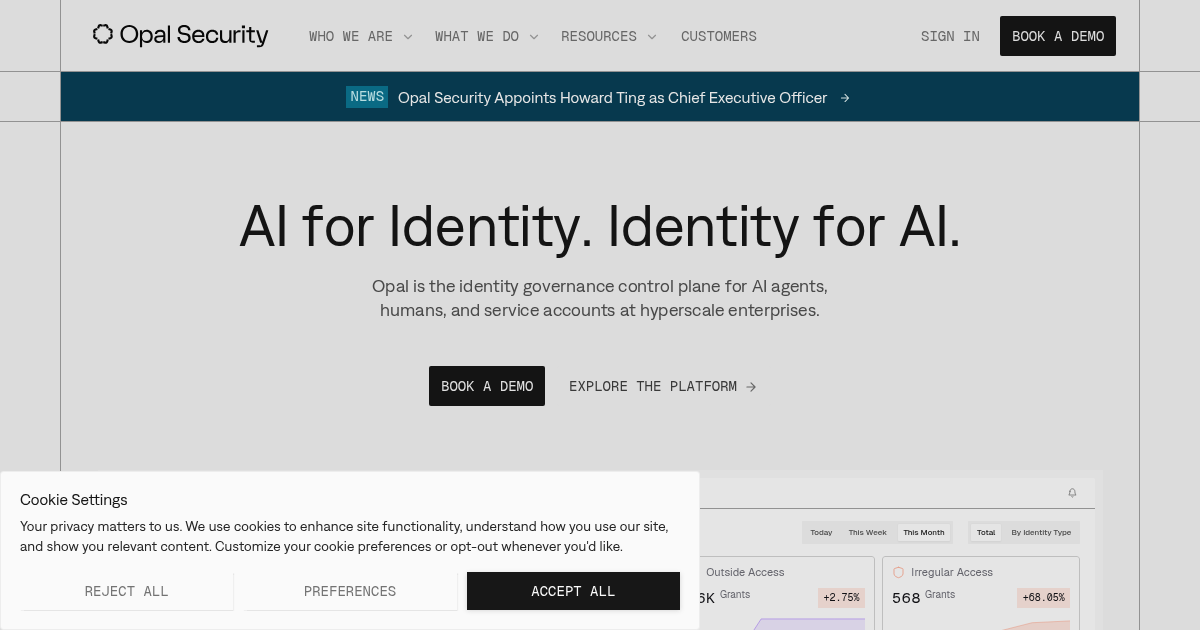Click the NEWS badge in banner
This screenshot has width=1200, height=630.
(367, 97)
